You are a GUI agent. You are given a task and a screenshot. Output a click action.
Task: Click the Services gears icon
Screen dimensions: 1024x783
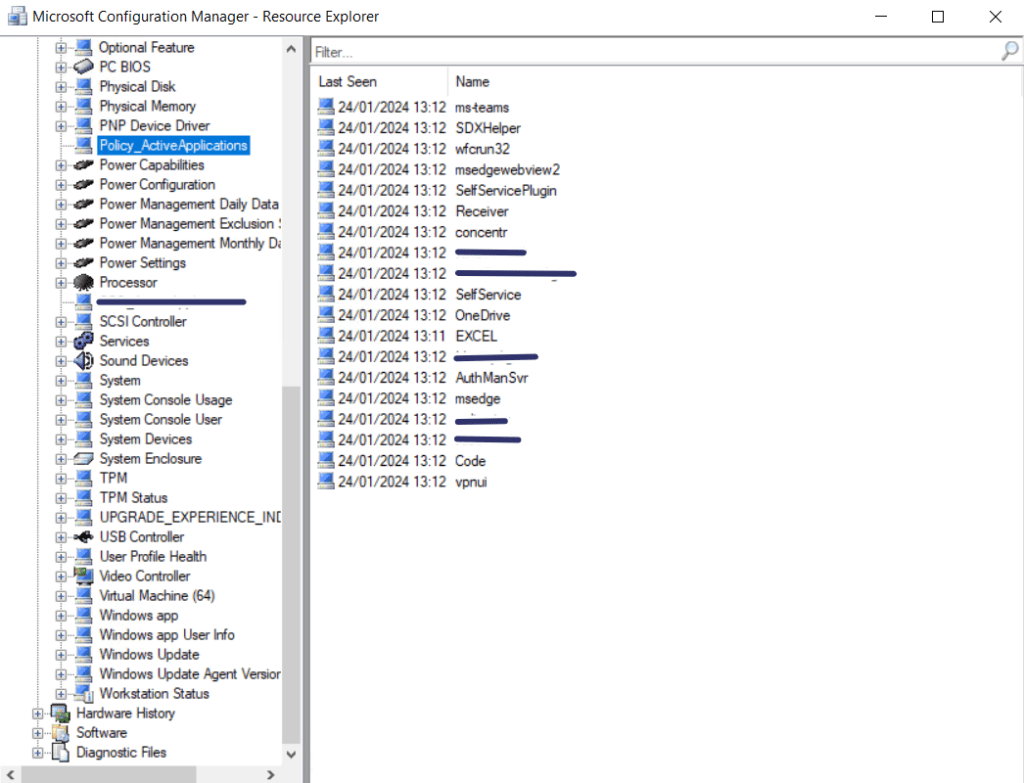point(84,341)
